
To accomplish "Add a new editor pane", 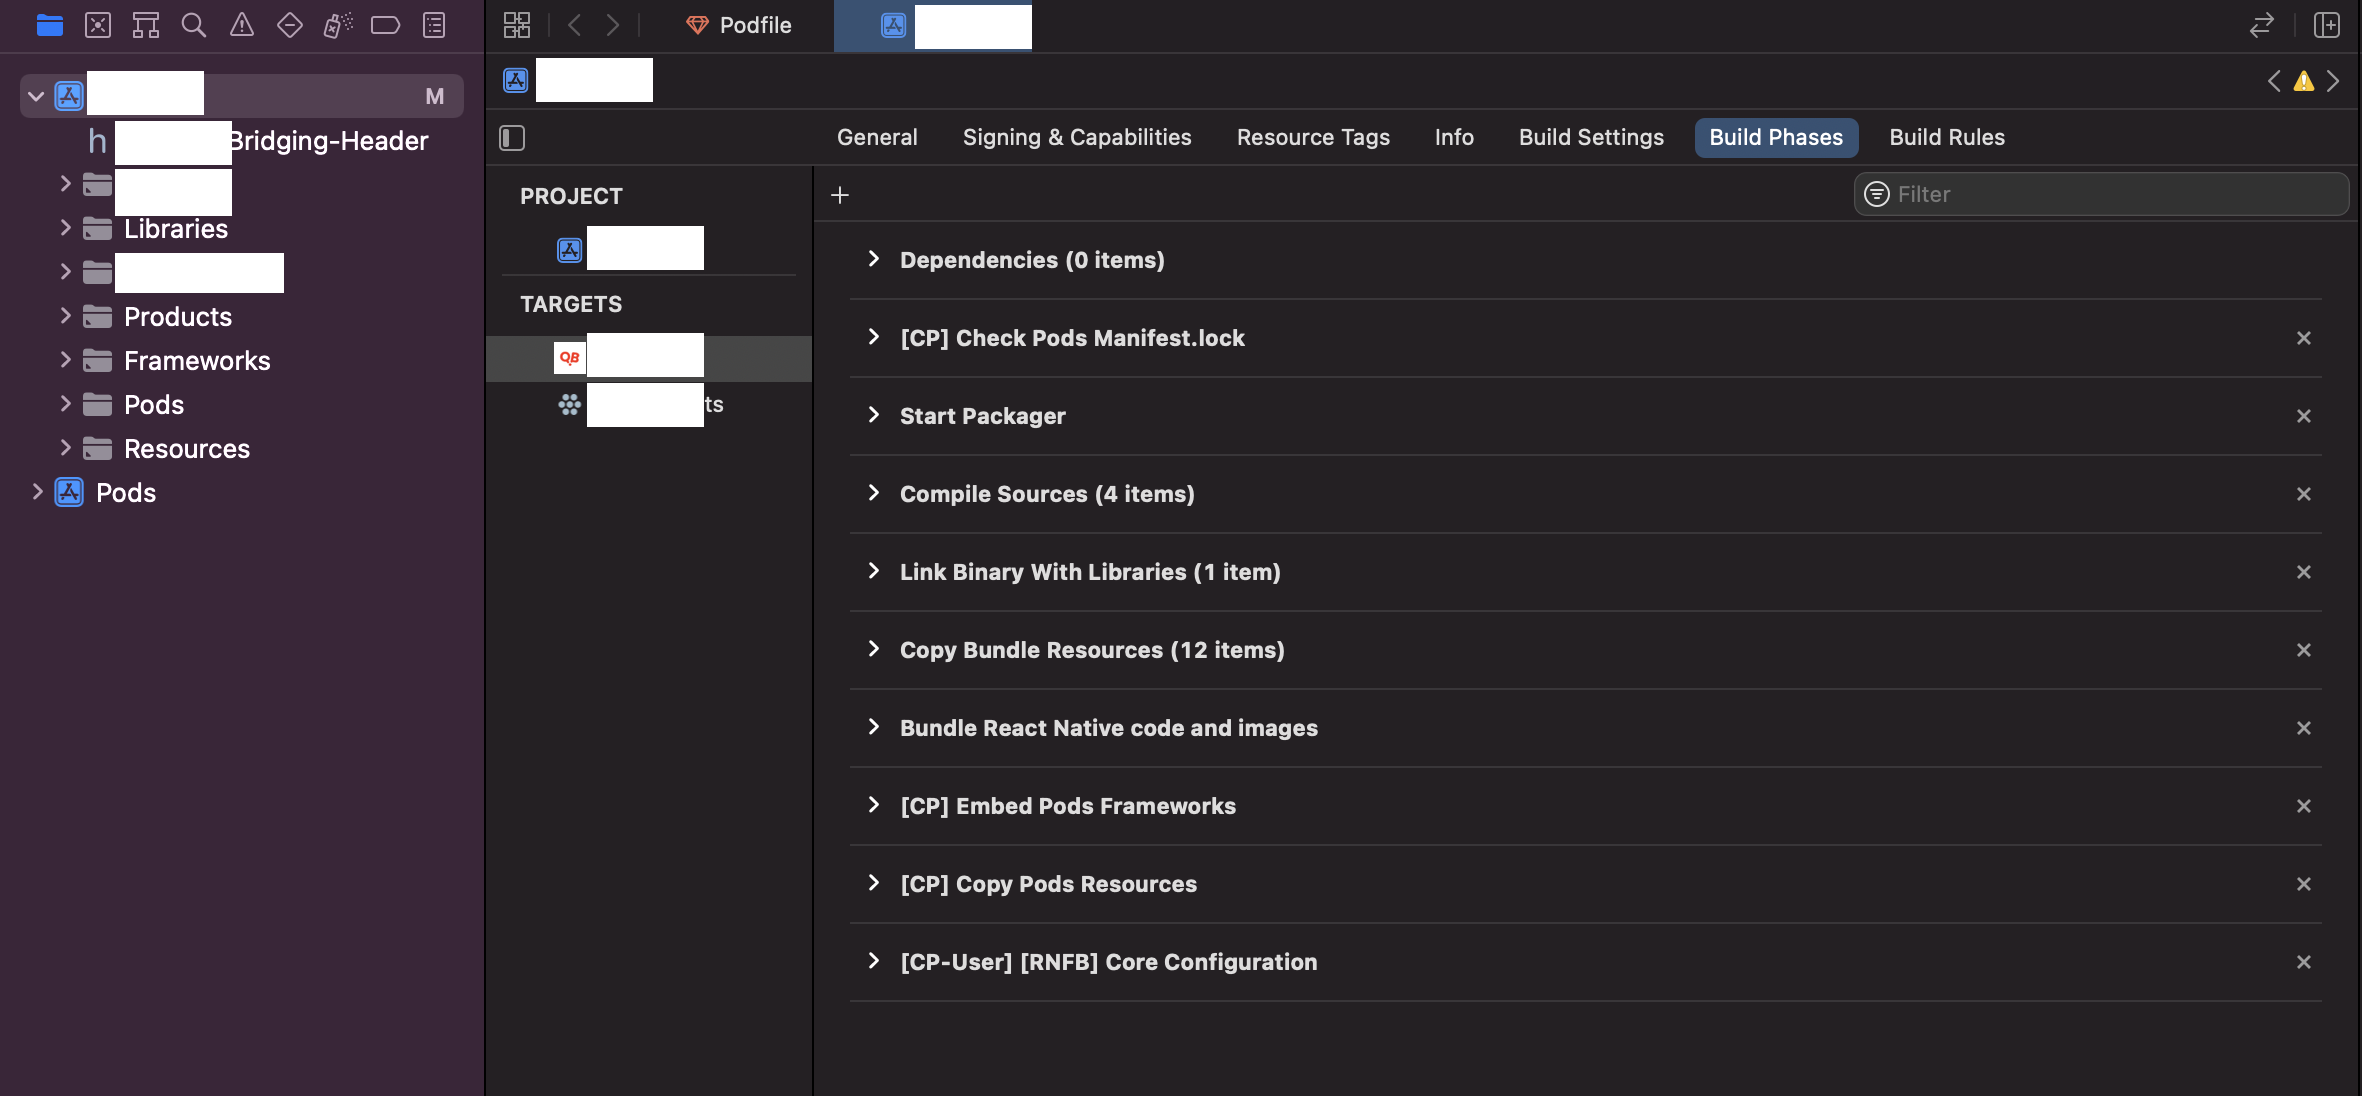I will [2327, 25].
